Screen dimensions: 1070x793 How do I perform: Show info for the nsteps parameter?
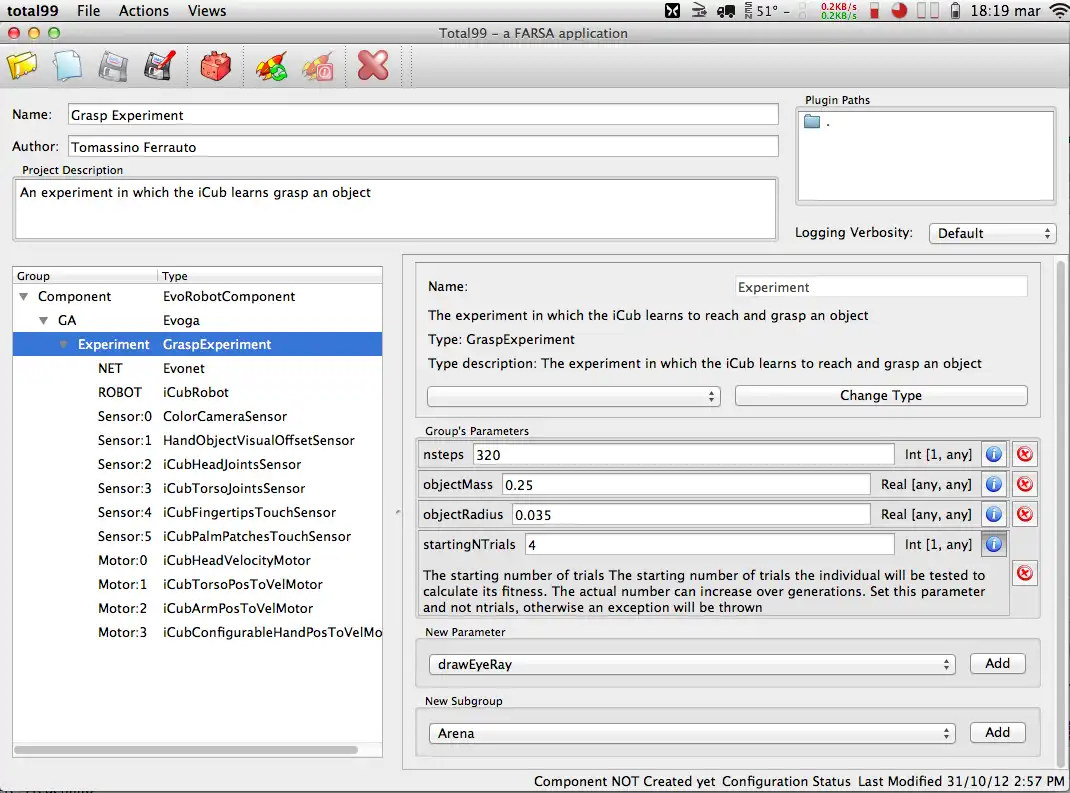[993, 453]
